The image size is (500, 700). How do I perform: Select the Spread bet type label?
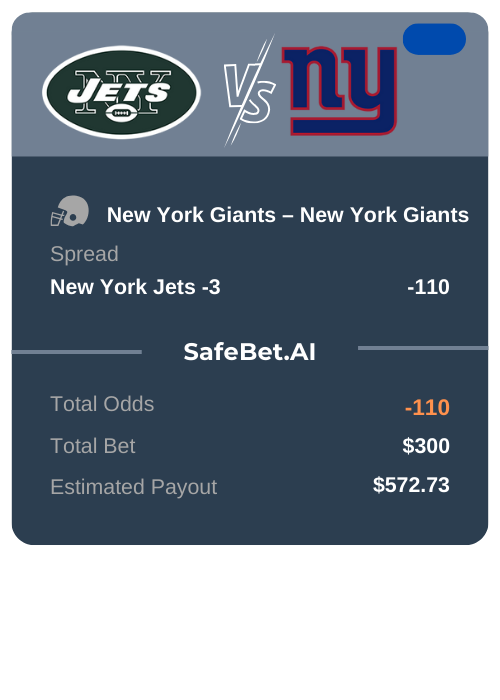coord(84,254)
